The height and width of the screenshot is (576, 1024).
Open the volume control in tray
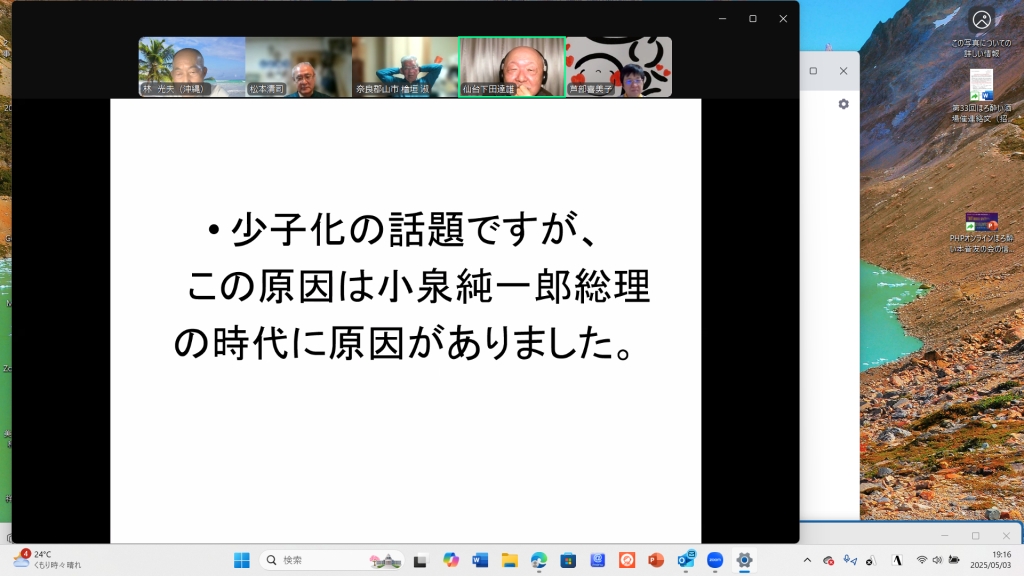(x=937, y=560)
